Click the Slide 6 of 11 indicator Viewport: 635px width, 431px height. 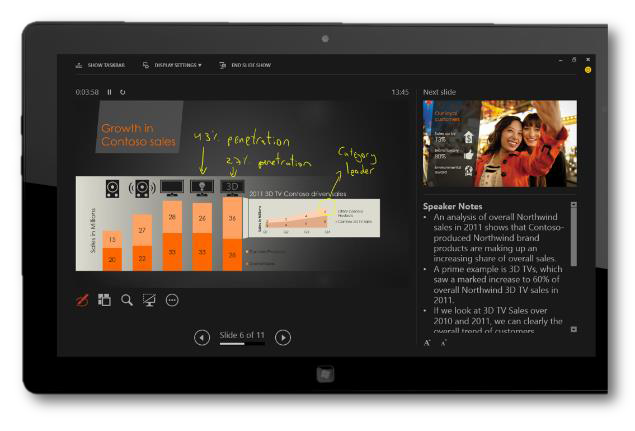pos(242,335)
